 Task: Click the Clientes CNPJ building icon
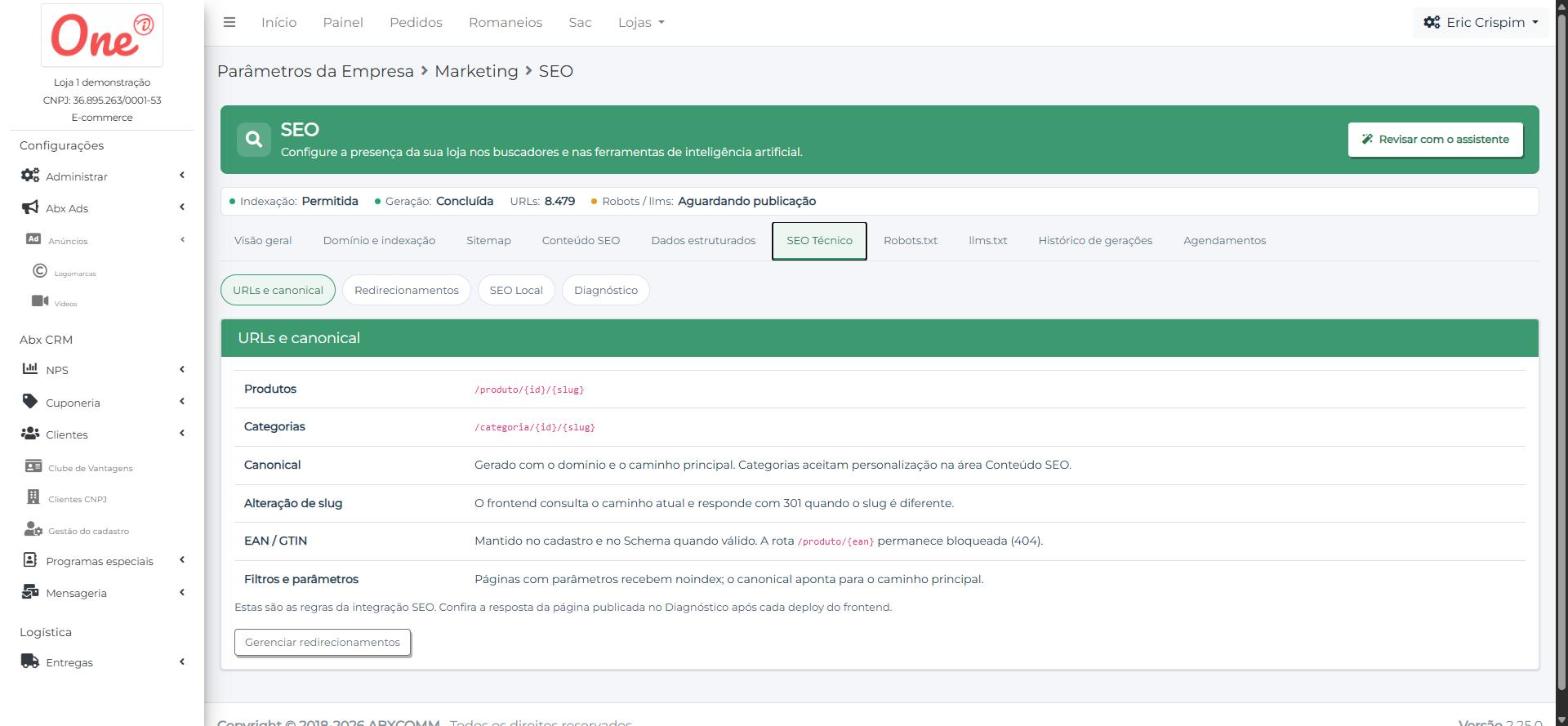click(33, 497)
